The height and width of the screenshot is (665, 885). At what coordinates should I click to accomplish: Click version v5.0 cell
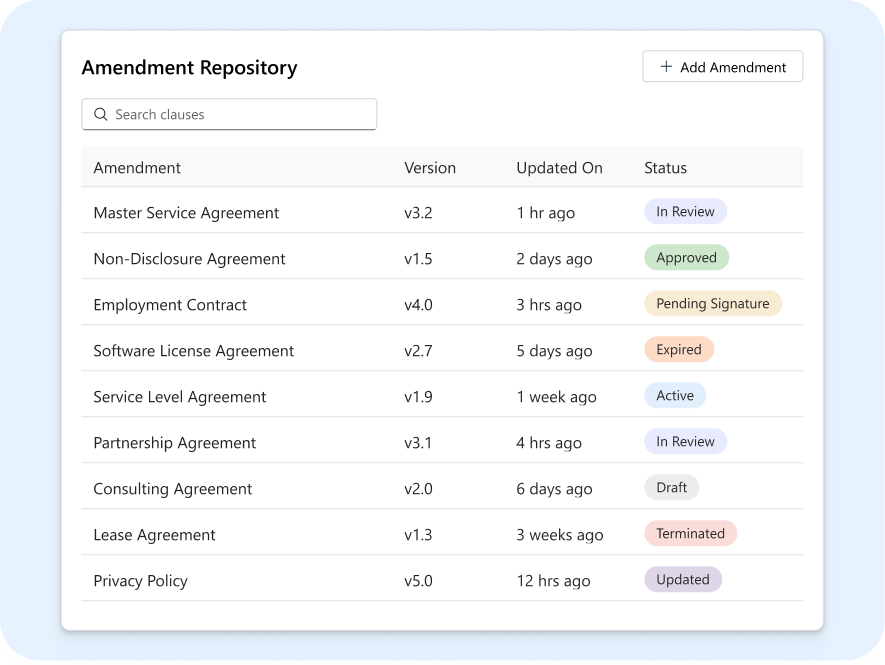[x=418, y=581]
